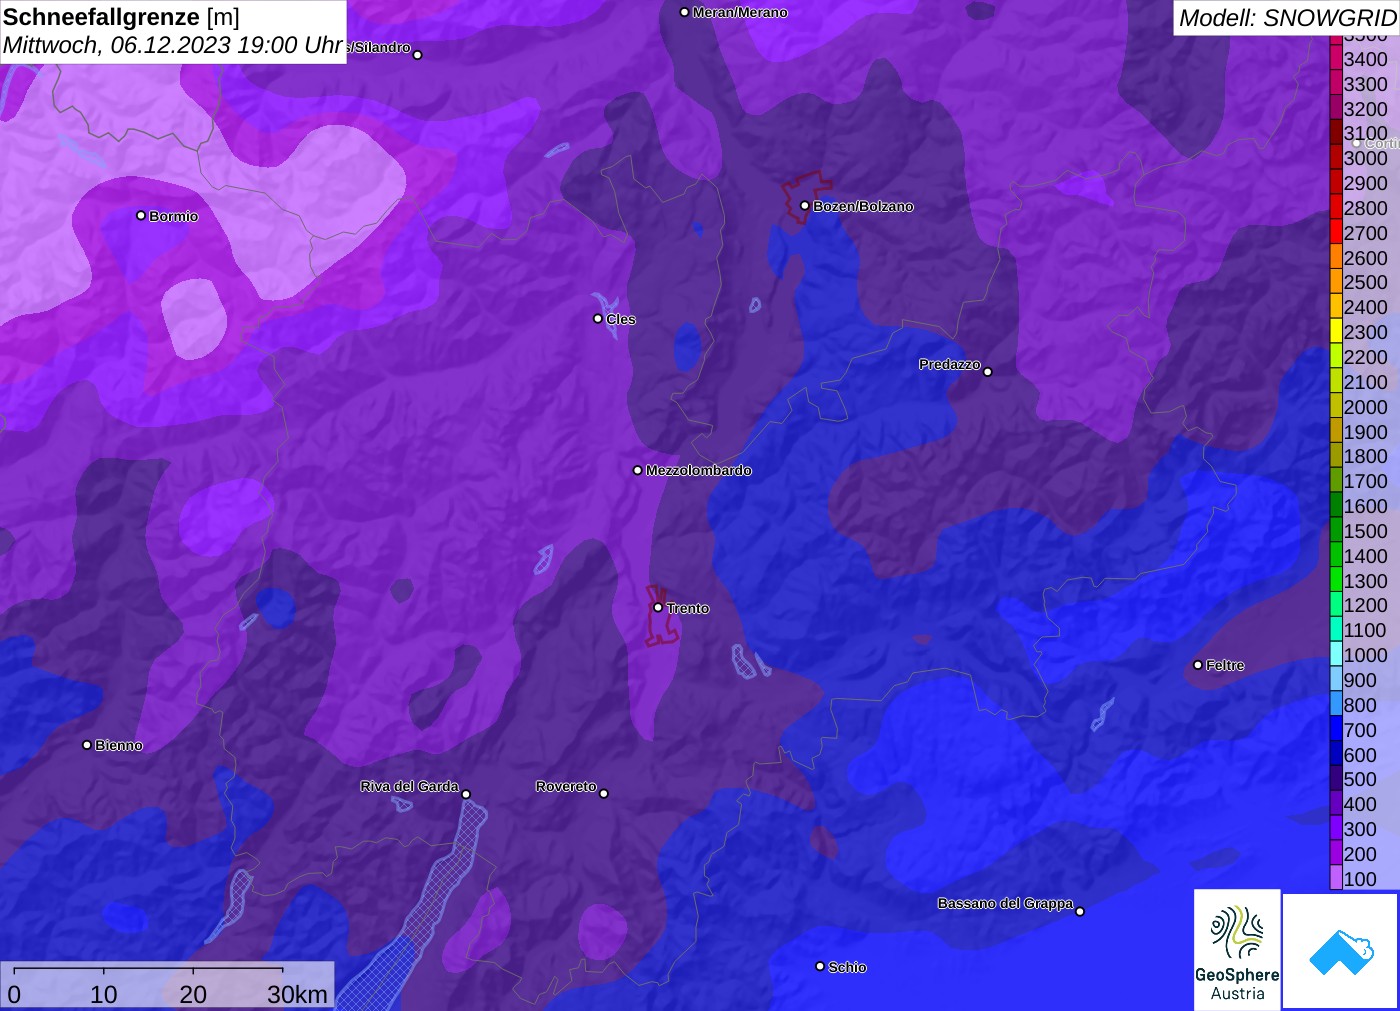Click the 400 legend value
The image size is (1400, 1011).
point(1360,804)
